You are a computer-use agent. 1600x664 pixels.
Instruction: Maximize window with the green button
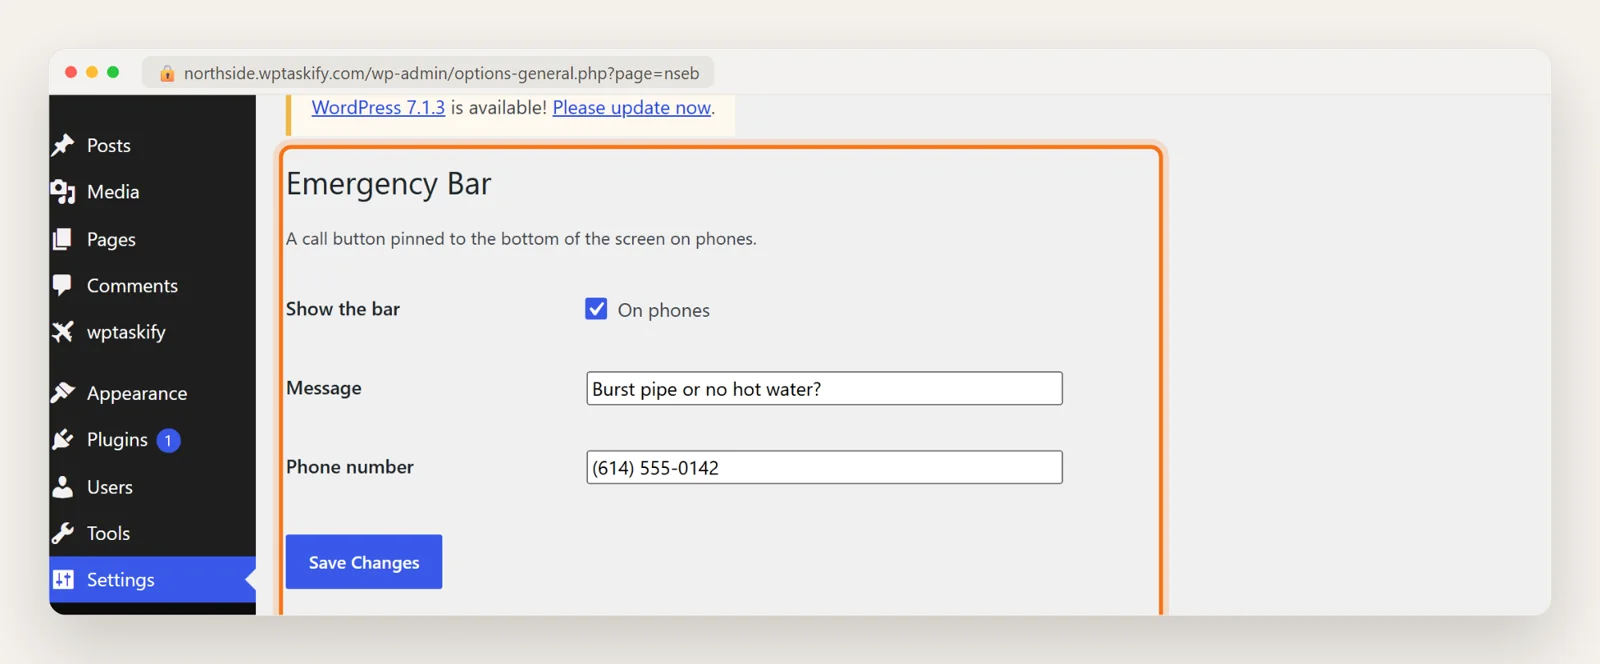[113, 72]
